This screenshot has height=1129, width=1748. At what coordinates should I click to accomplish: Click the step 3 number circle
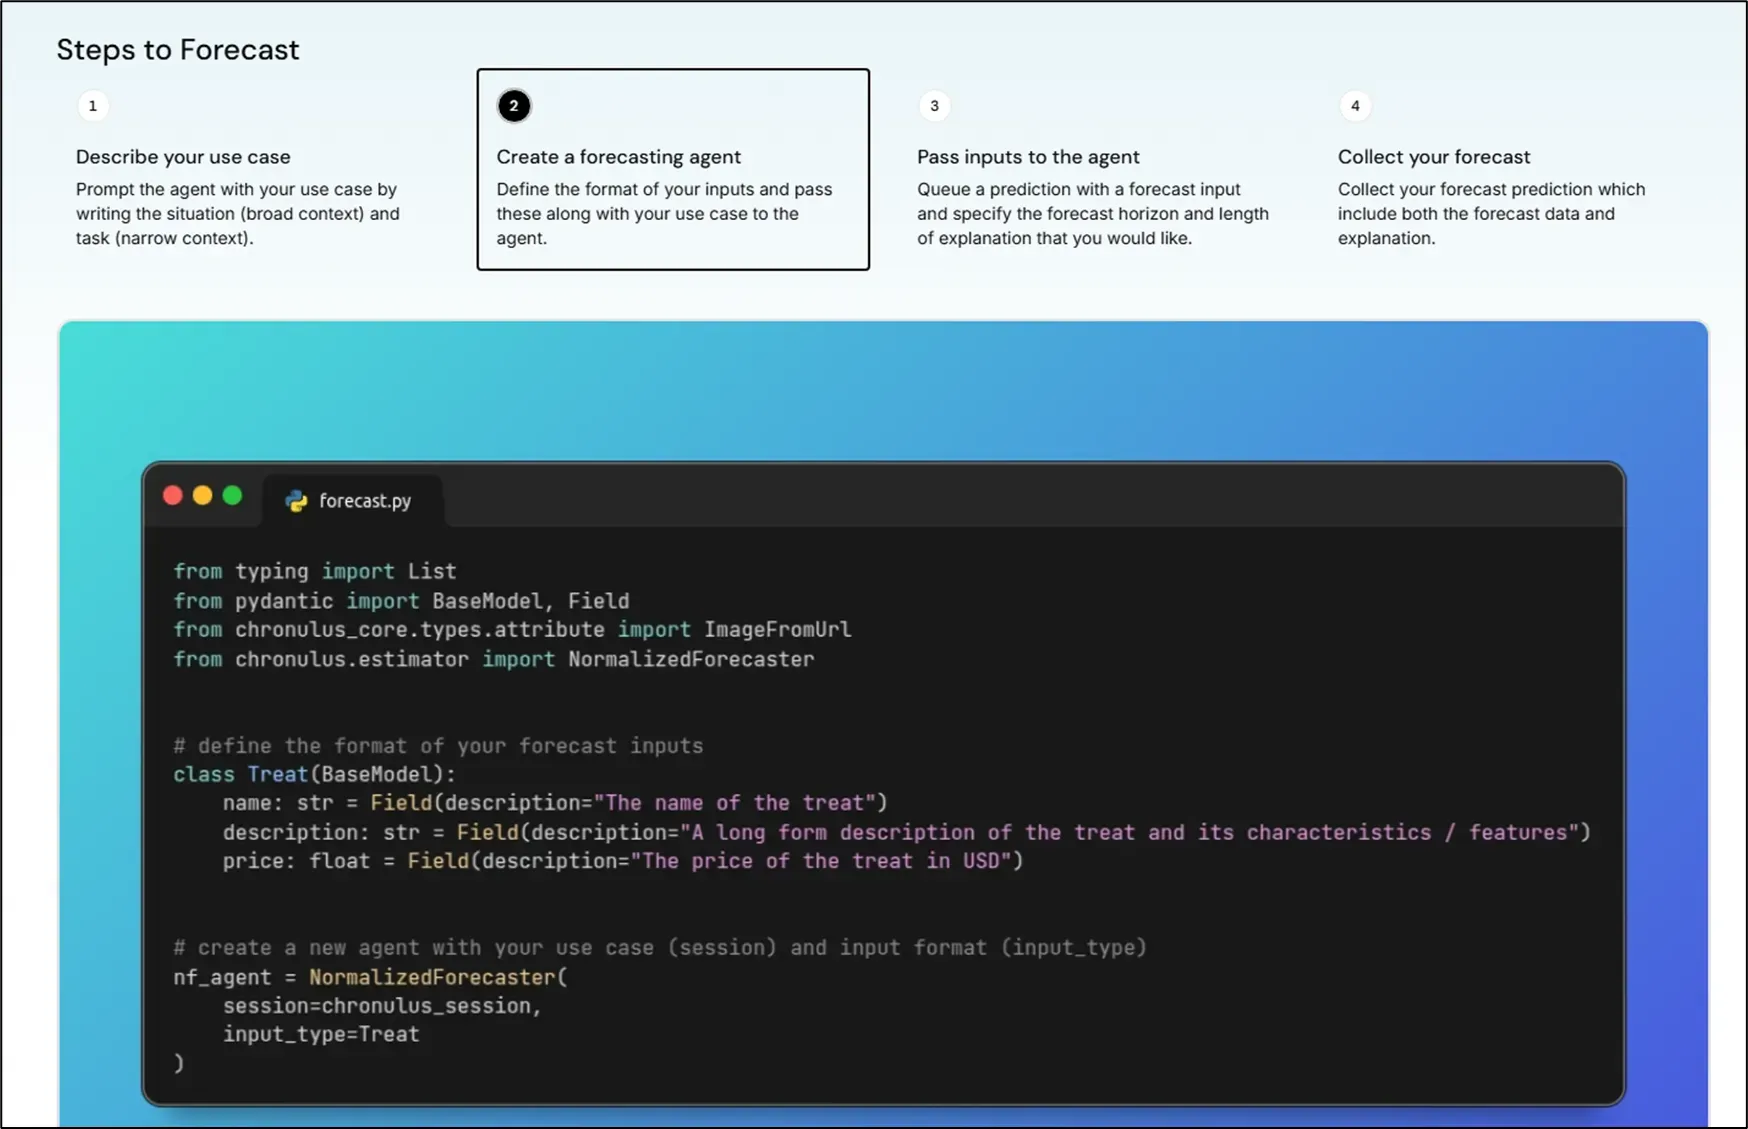pos(934,106)
